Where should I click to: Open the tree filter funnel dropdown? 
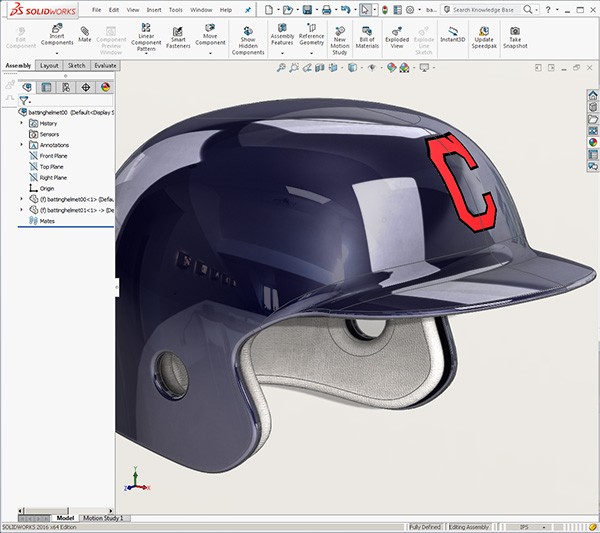[25, 101]
